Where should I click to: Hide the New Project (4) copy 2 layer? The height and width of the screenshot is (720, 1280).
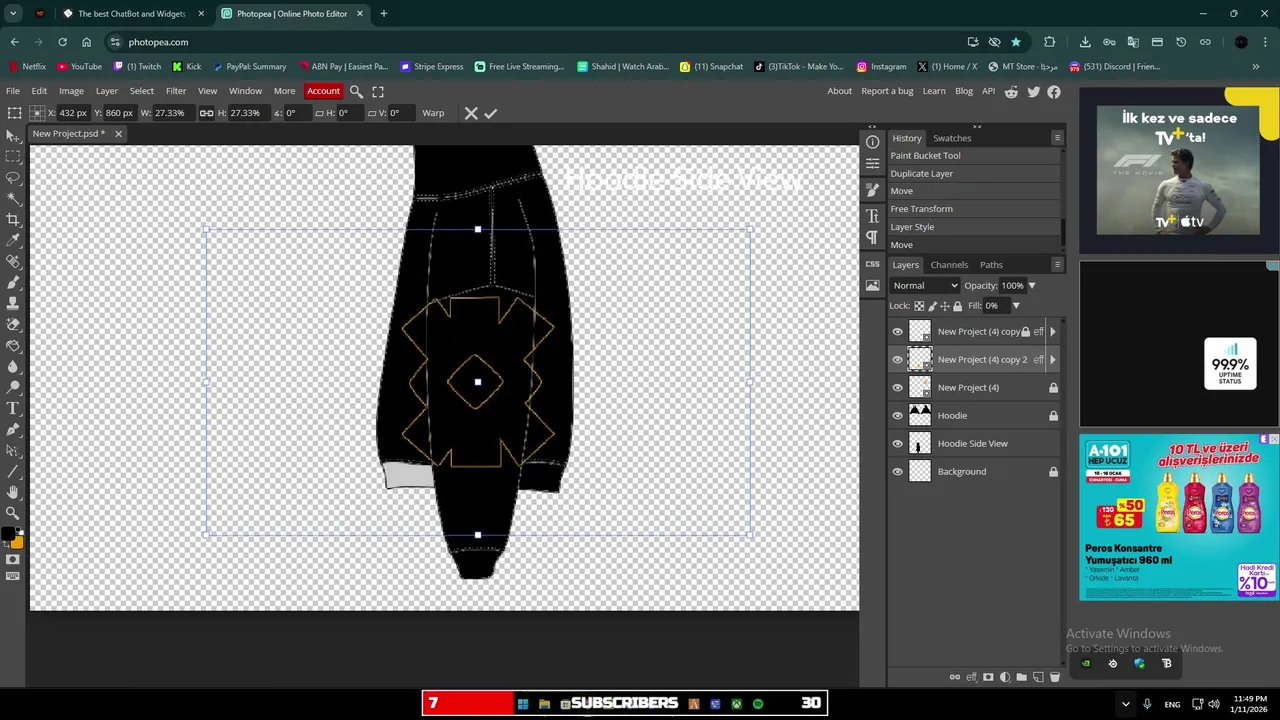coord(897,360)
